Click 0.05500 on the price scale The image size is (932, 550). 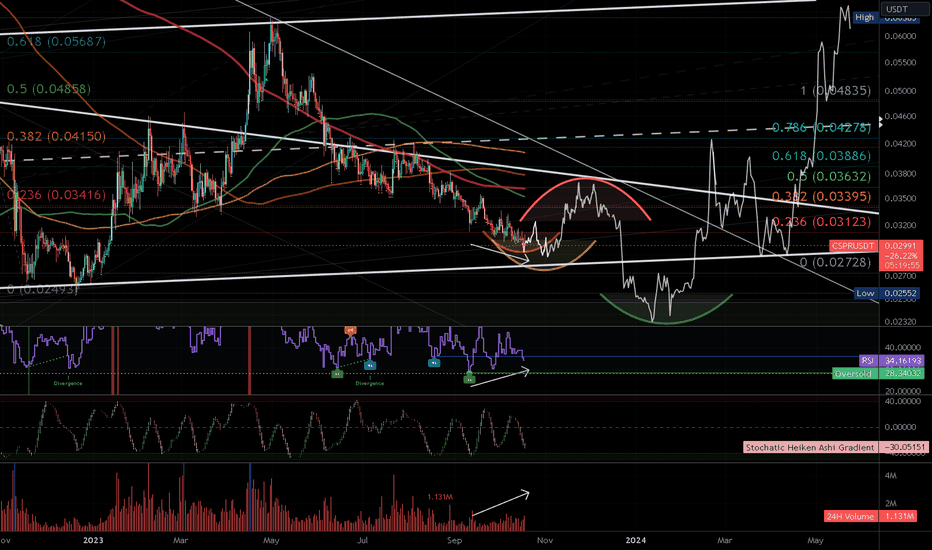point(900,62)
